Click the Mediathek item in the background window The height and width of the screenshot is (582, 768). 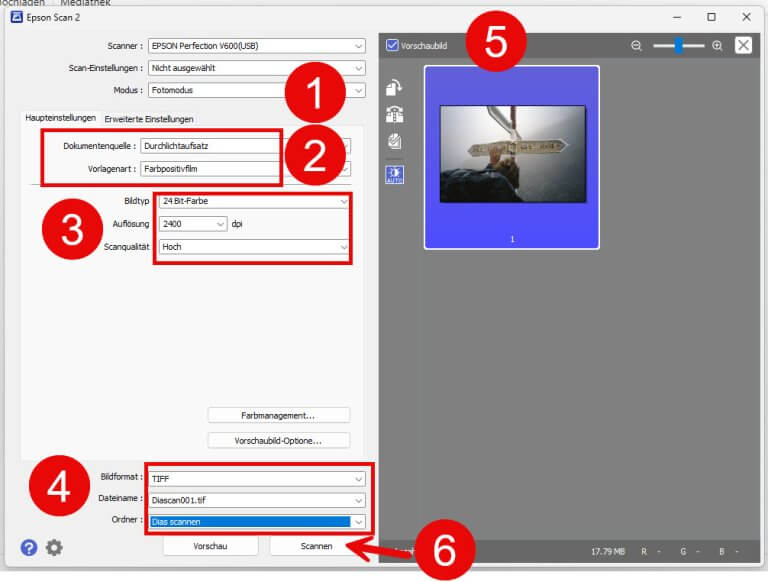pos(85,3)
